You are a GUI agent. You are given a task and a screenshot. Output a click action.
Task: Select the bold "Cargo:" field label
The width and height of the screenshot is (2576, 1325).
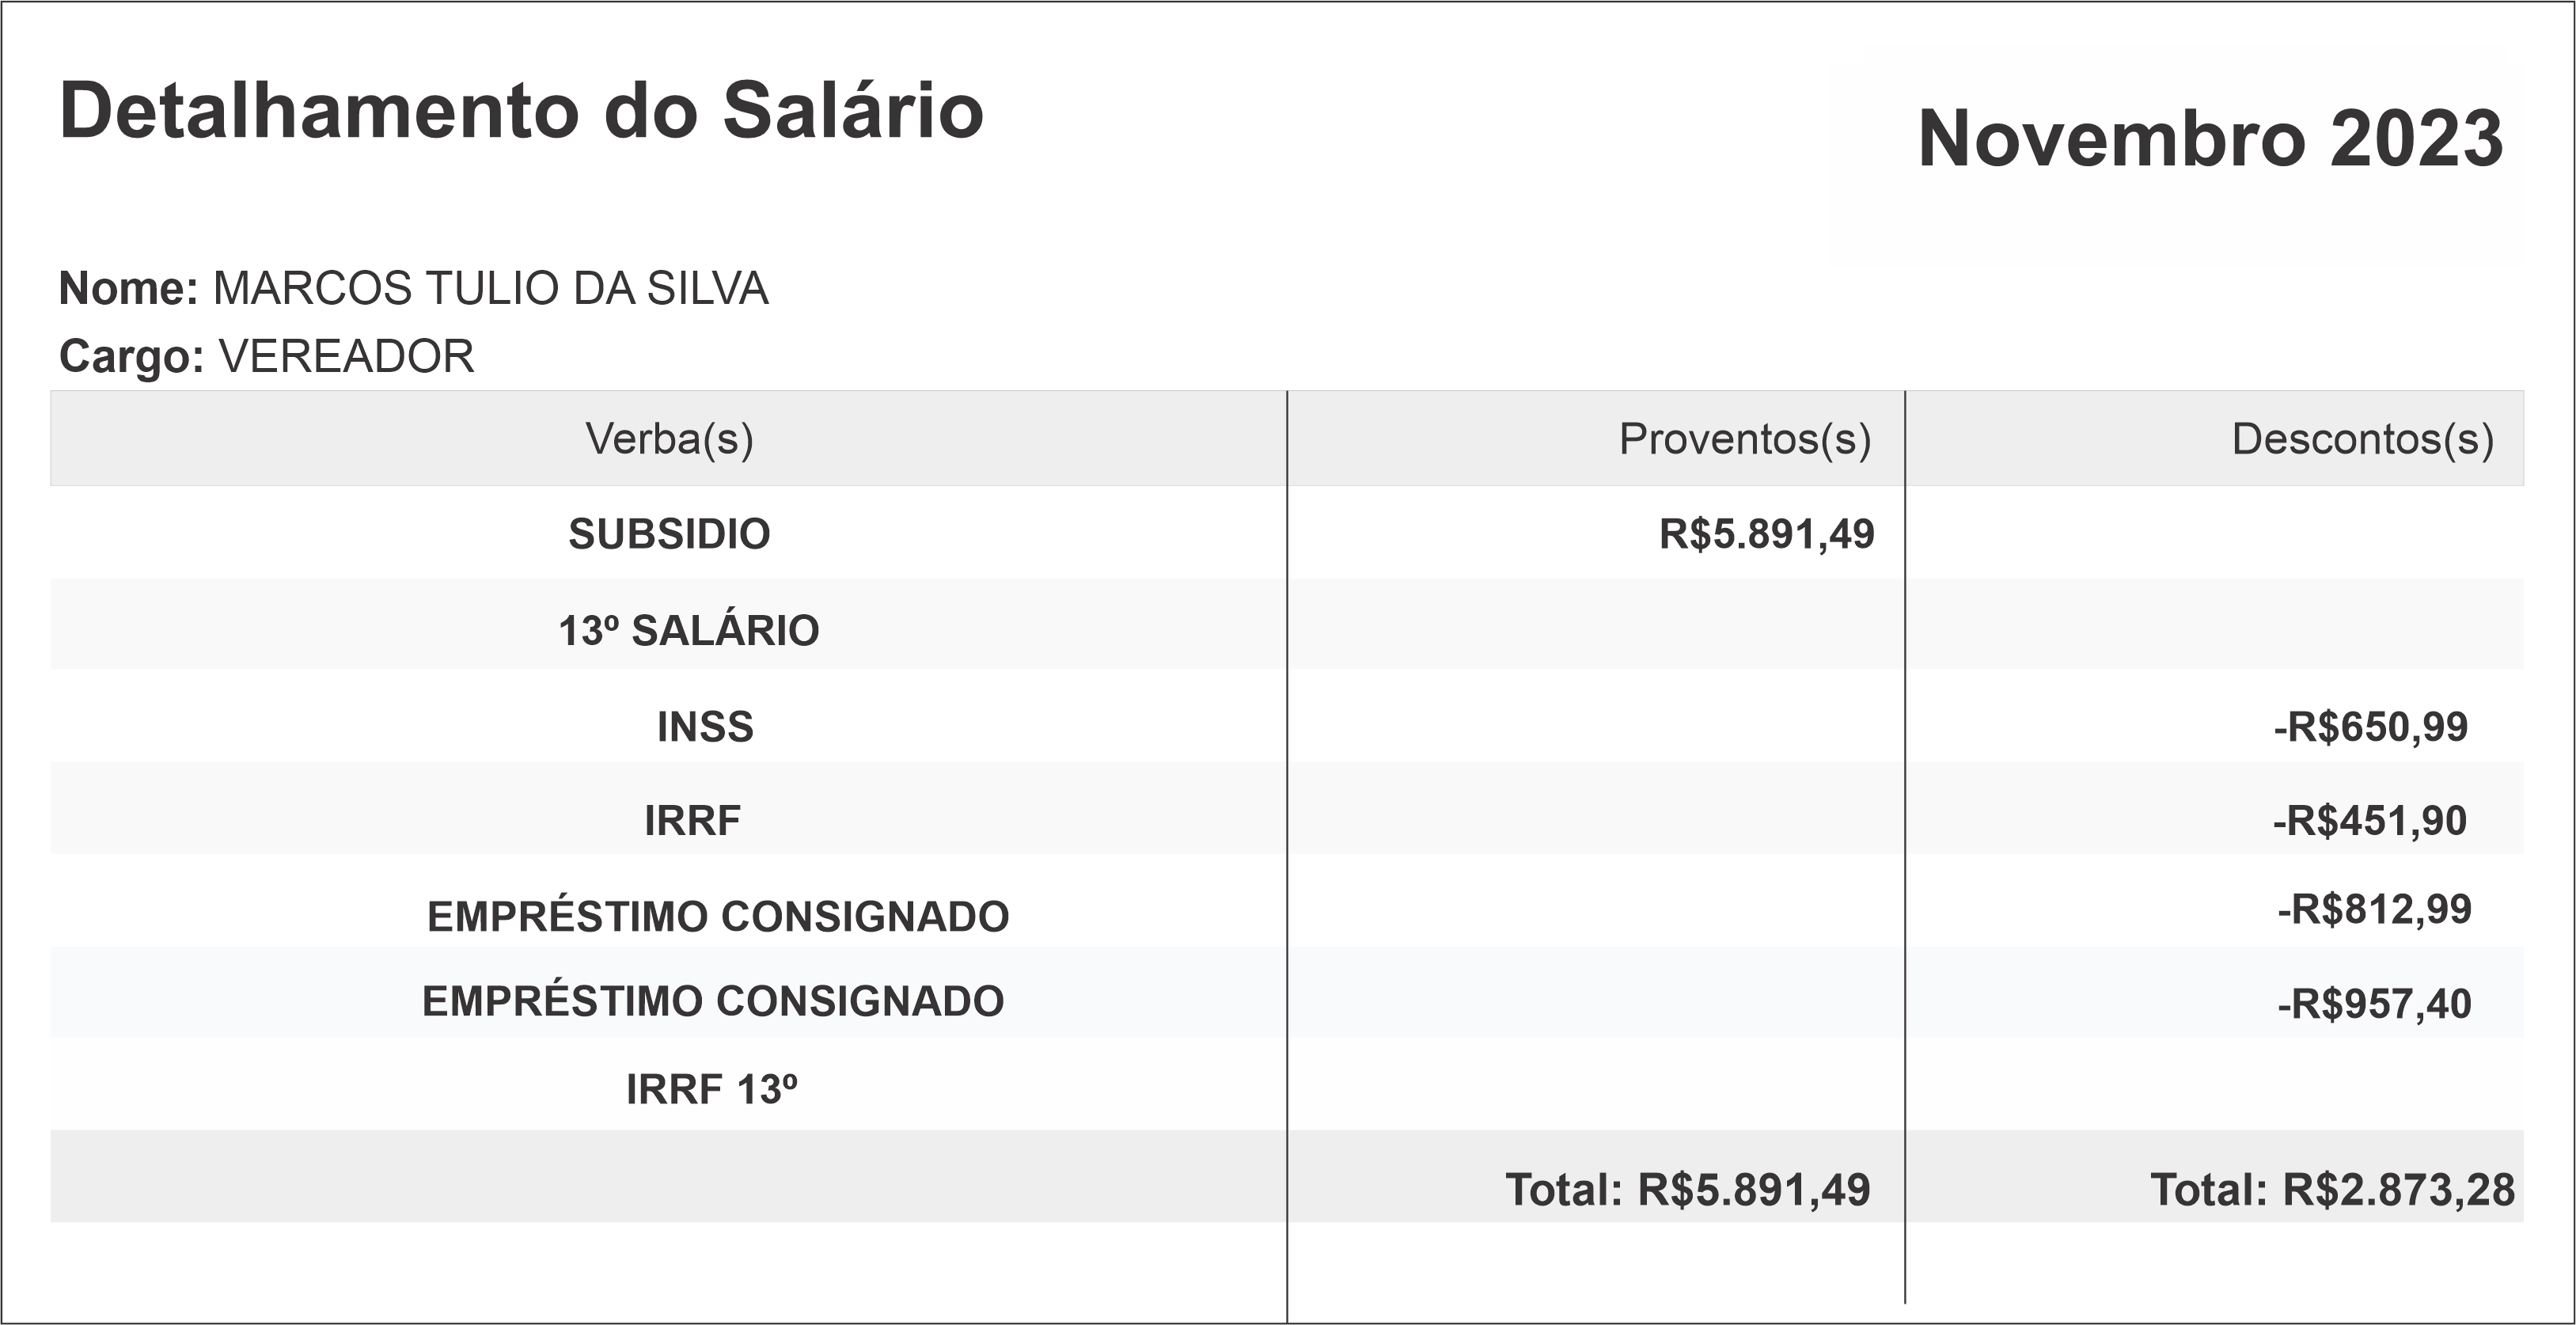coord(131,357)
